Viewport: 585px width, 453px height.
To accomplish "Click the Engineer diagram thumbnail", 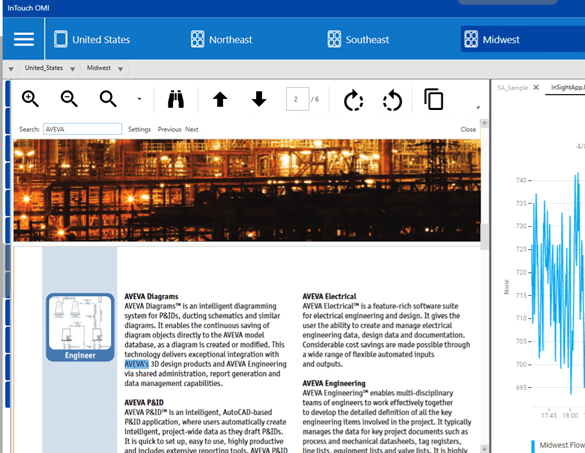I will [80, 327].
